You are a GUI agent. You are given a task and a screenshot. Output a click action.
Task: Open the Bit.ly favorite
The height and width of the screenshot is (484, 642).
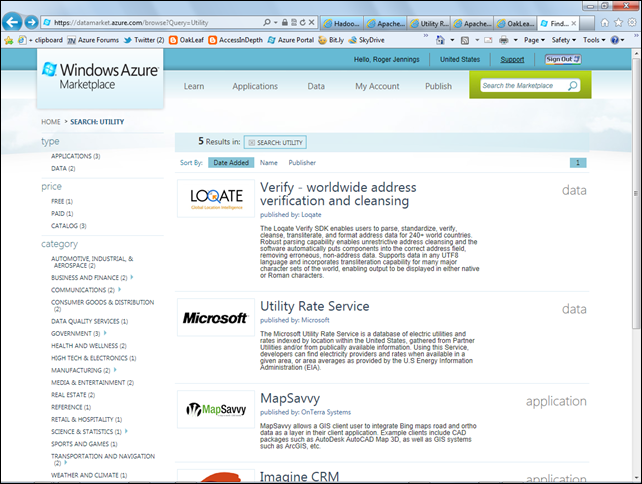(331, 40)
